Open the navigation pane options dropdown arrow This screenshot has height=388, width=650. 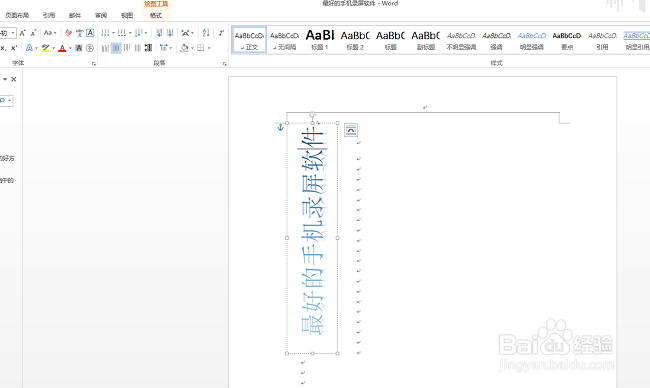click(5, 79)
